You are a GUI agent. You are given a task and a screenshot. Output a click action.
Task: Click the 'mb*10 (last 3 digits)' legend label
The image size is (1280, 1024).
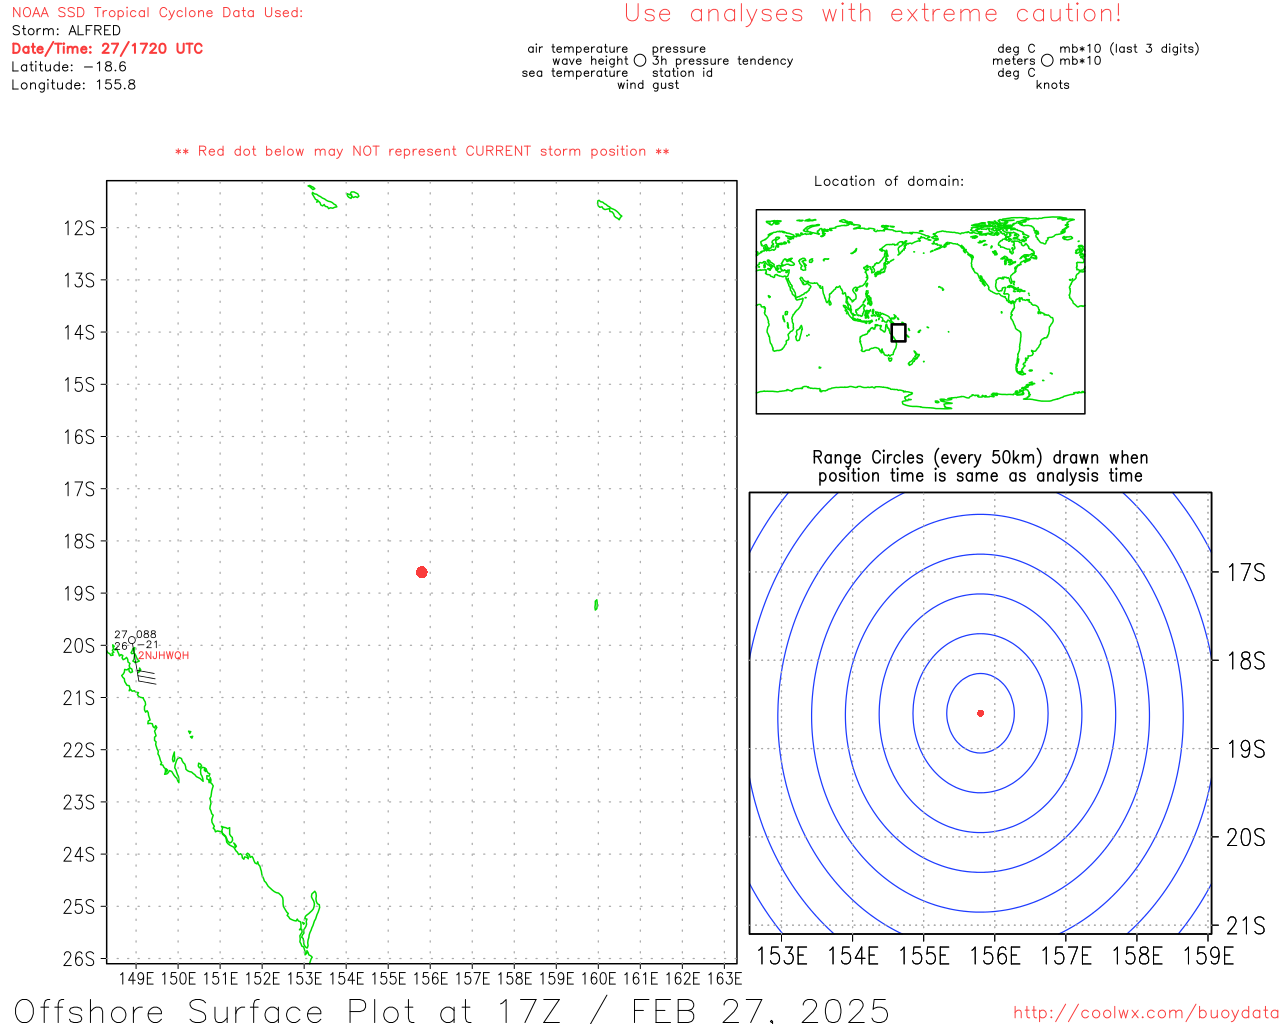coord(1129,49)
